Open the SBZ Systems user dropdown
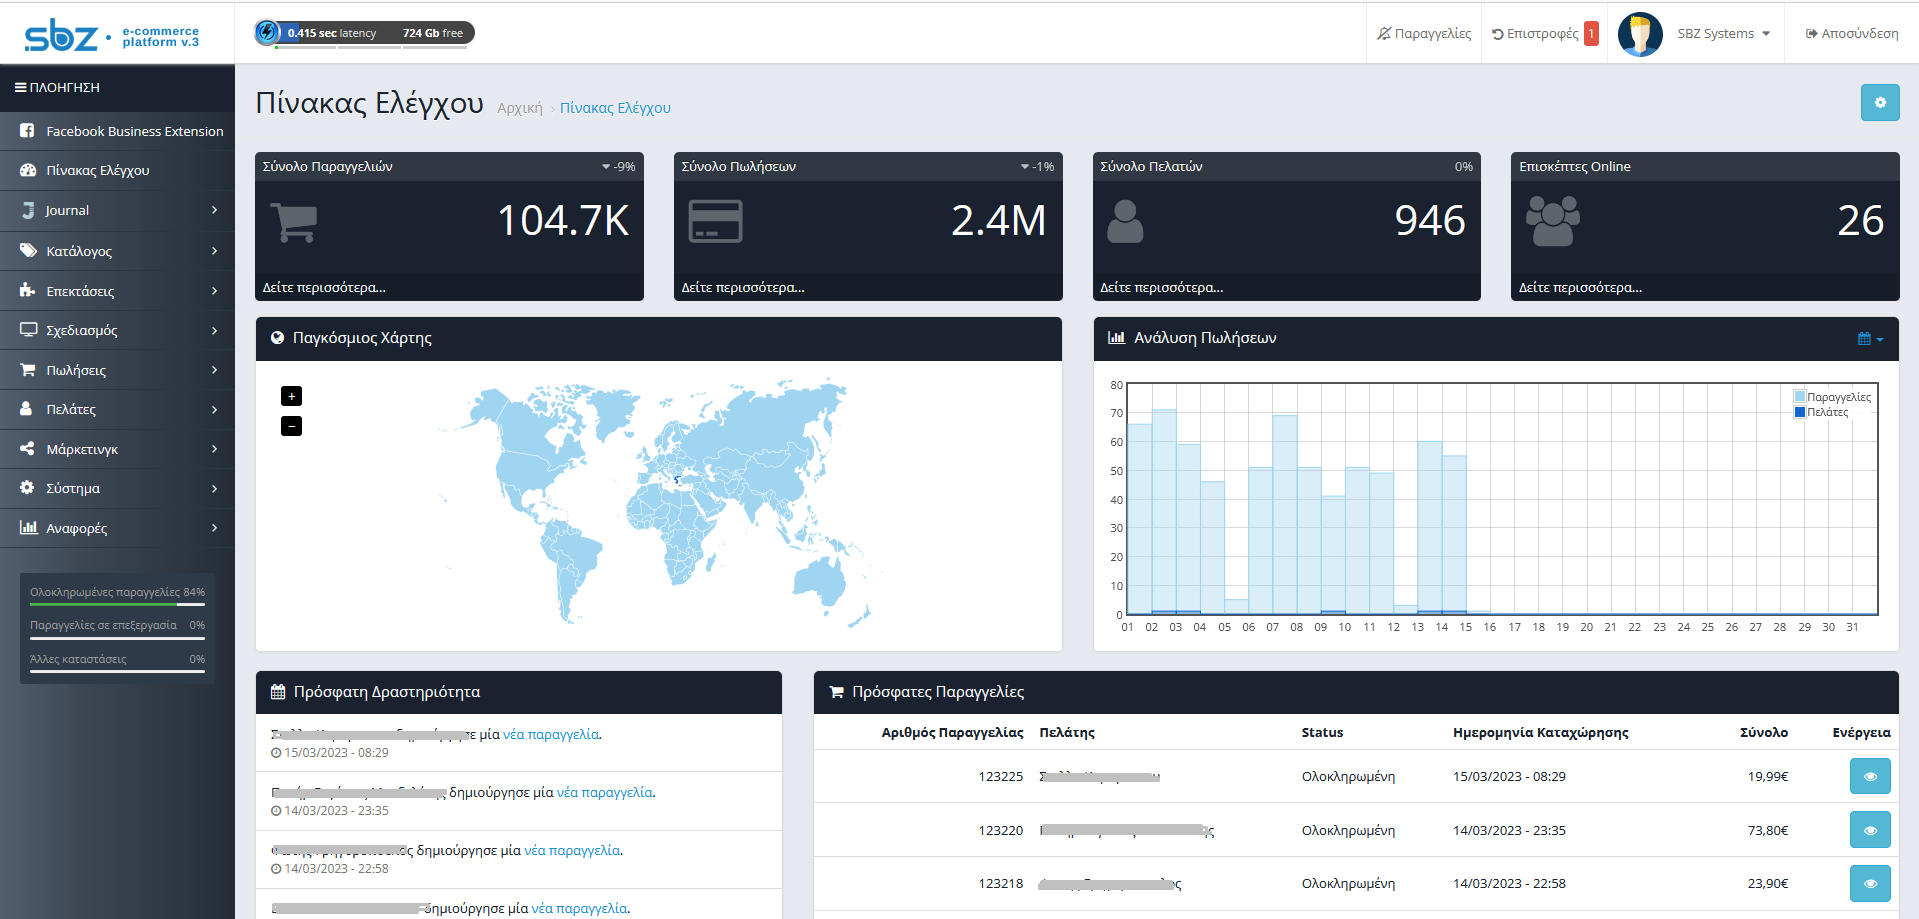The width and height of the screenshot is (1919, 919). [1723, 34]
